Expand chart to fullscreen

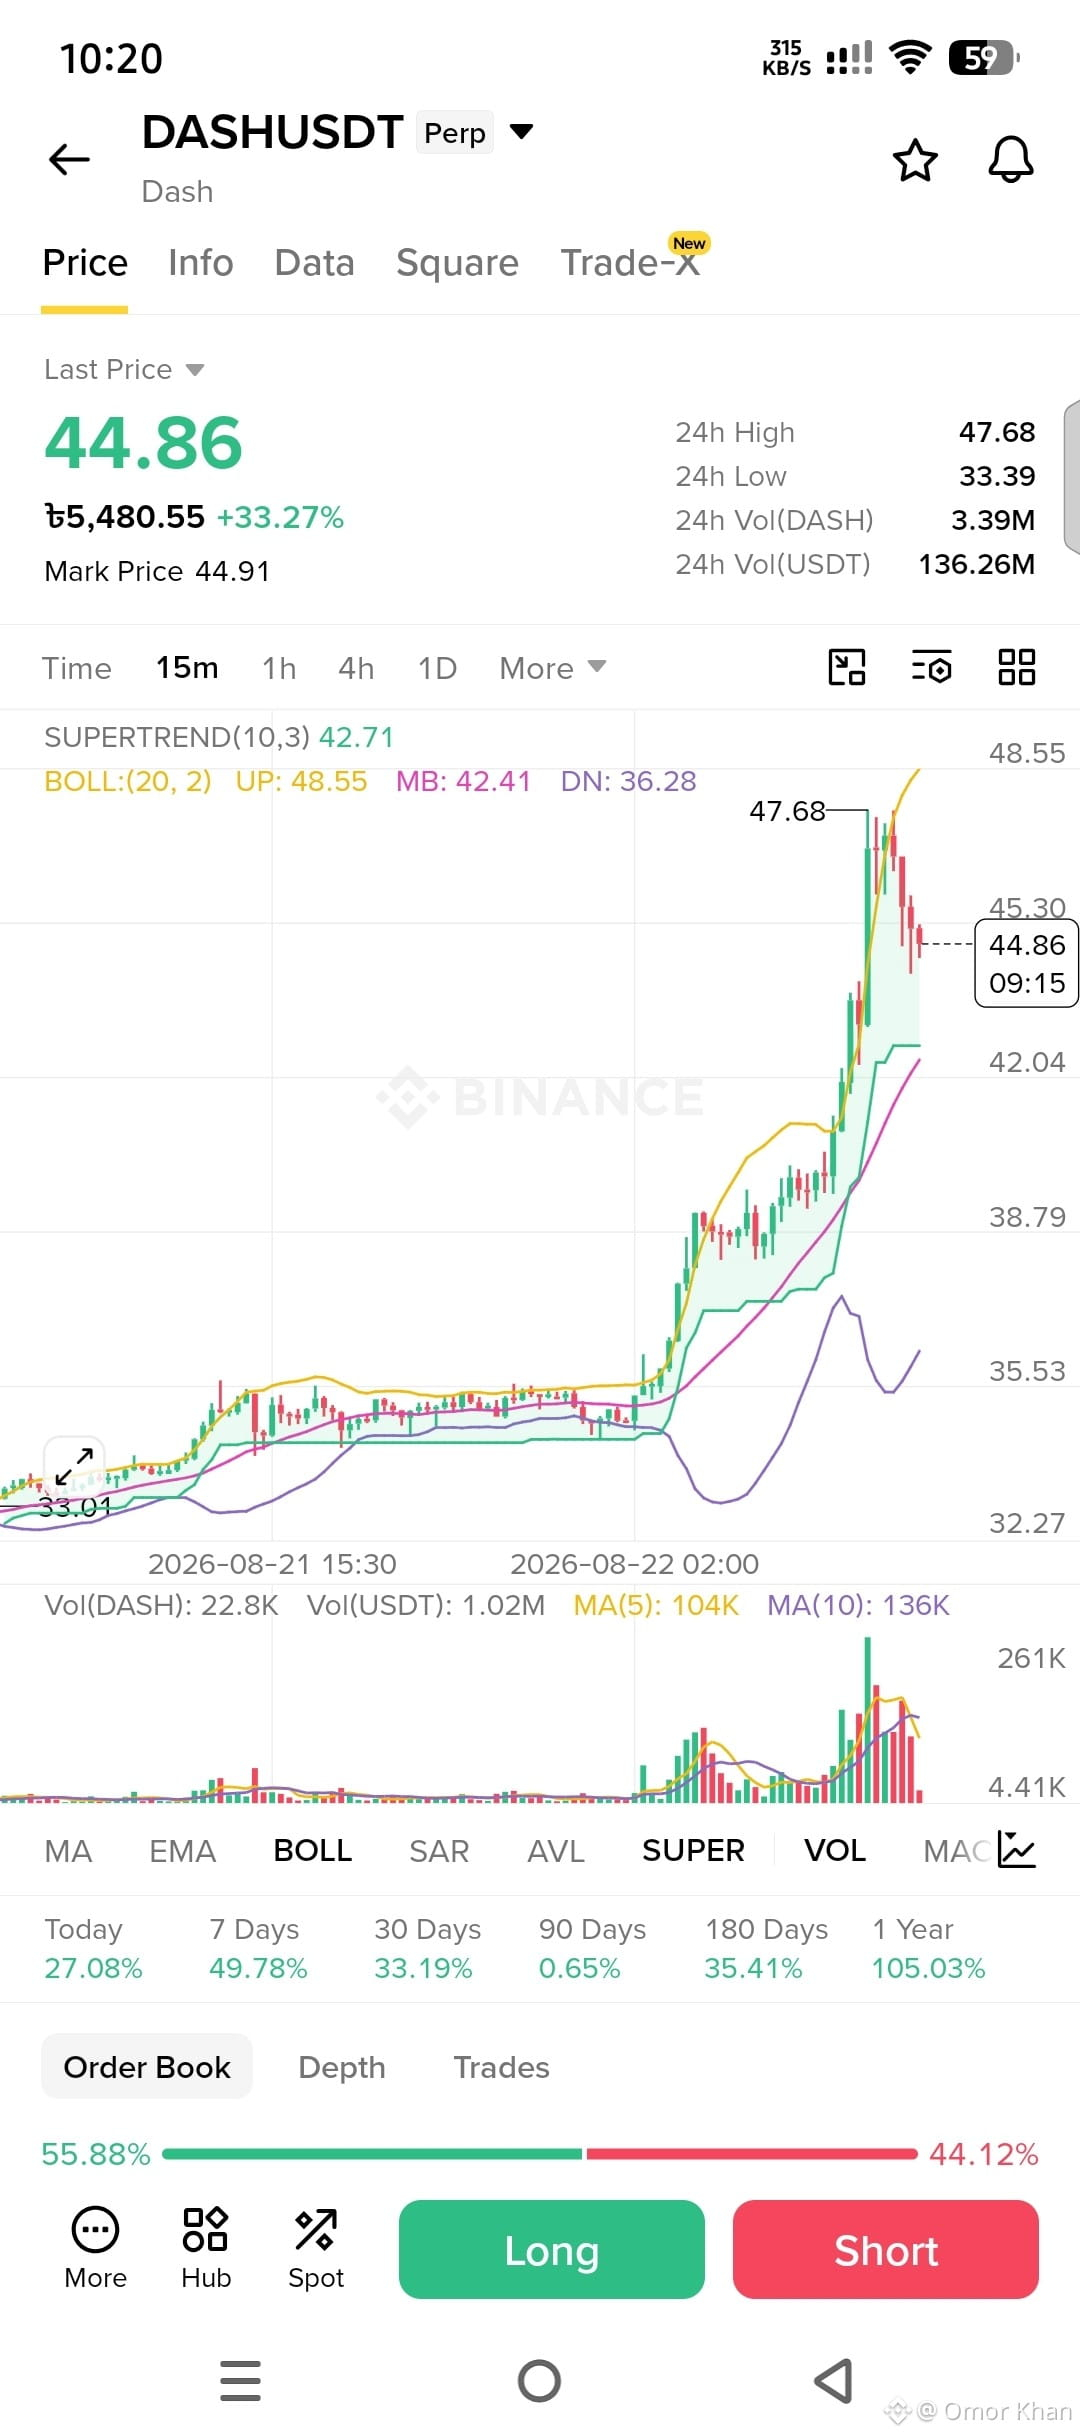[x=74, y=1467]
